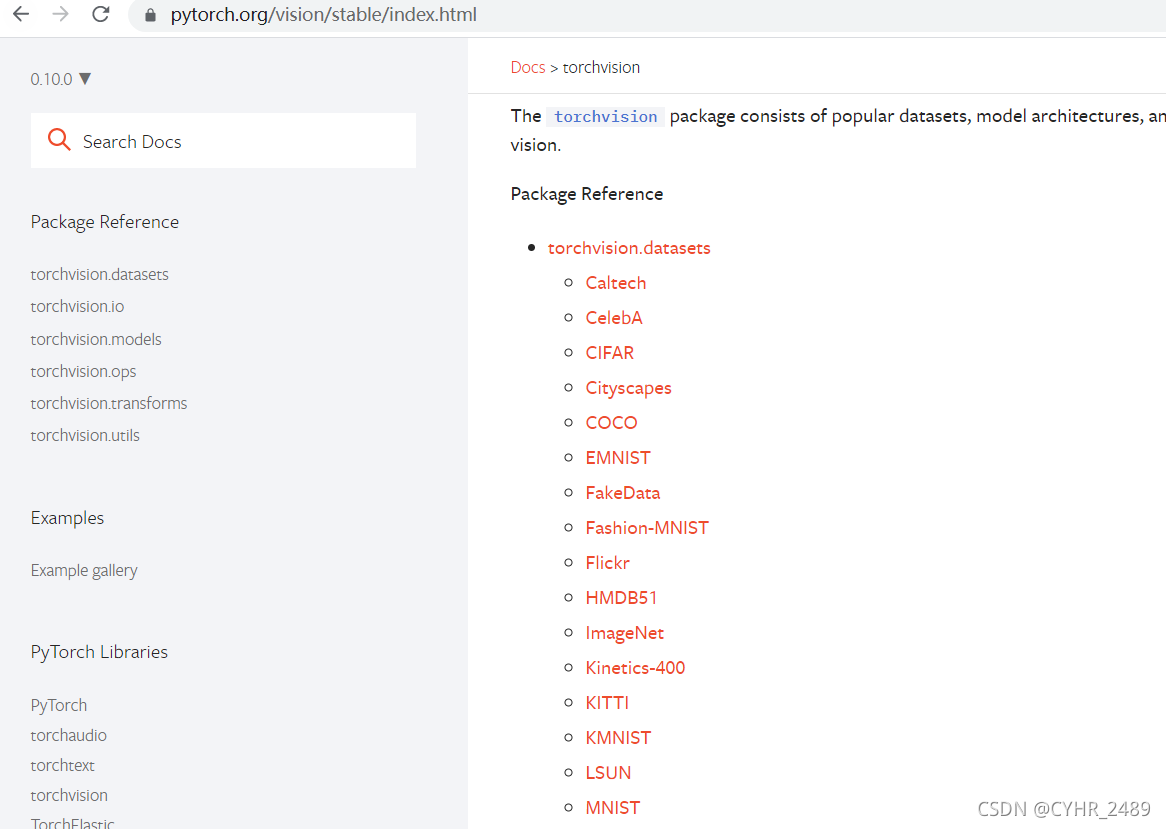This screenshot has height=829, width=1166.
Task: Open the COCO dataset link
Action: click(611, 422)
